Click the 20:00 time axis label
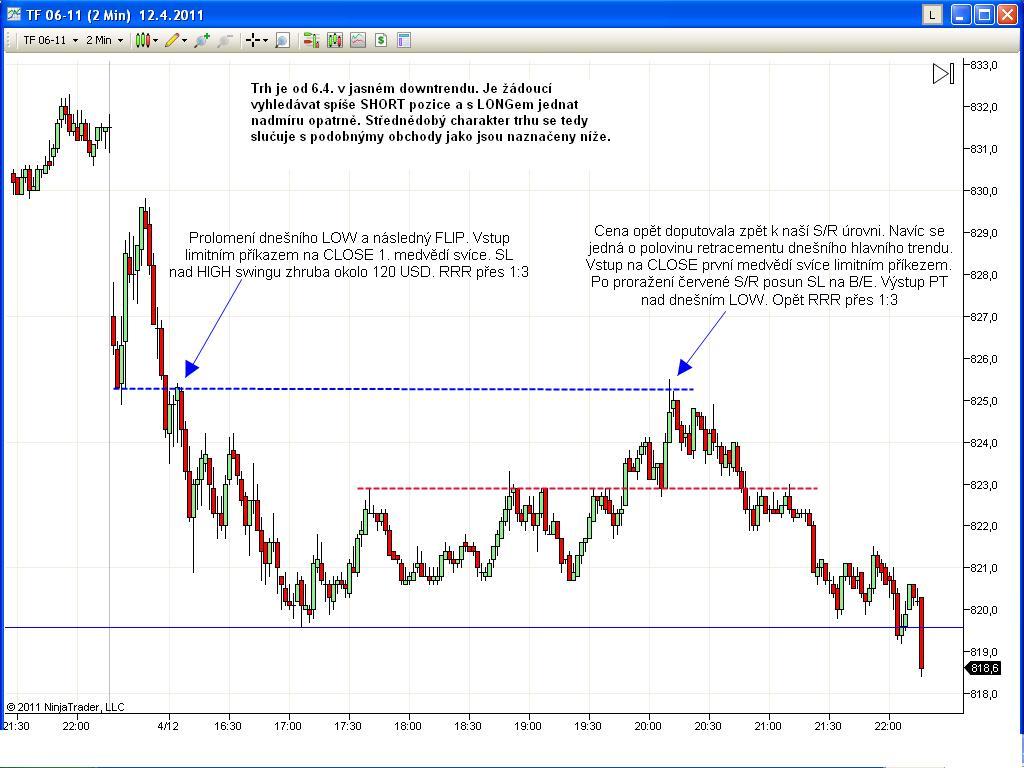Screen dimensions: 1024x768 tap(648, 726)
